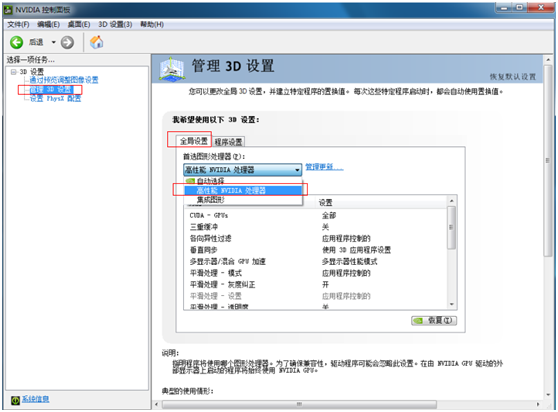Image resolution: width=558 pixels, height=412 pixels.
Task: Open the 文件(F) menu
Action: coord(18,24)
